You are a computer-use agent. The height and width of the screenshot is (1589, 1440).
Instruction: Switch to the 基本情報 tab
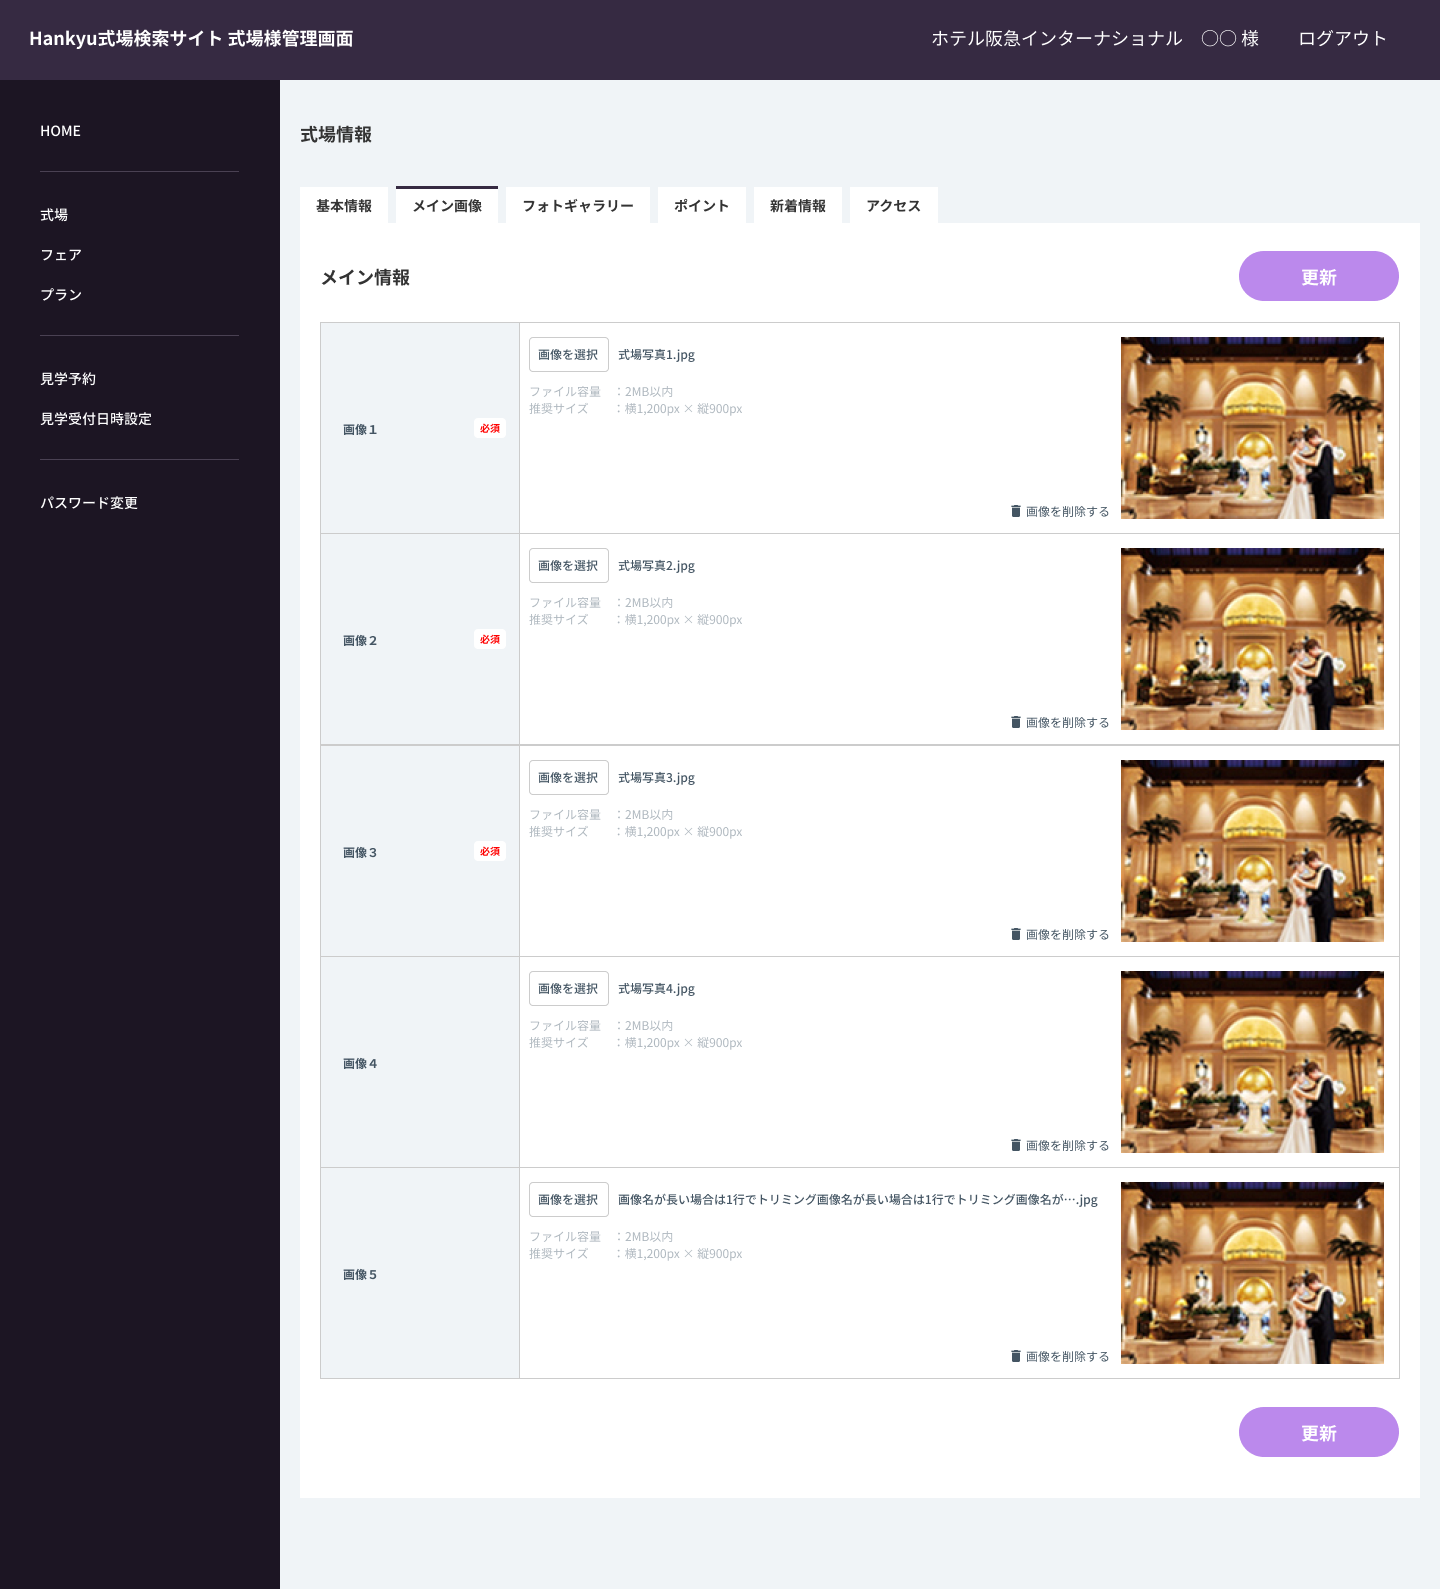pos(344,206)
